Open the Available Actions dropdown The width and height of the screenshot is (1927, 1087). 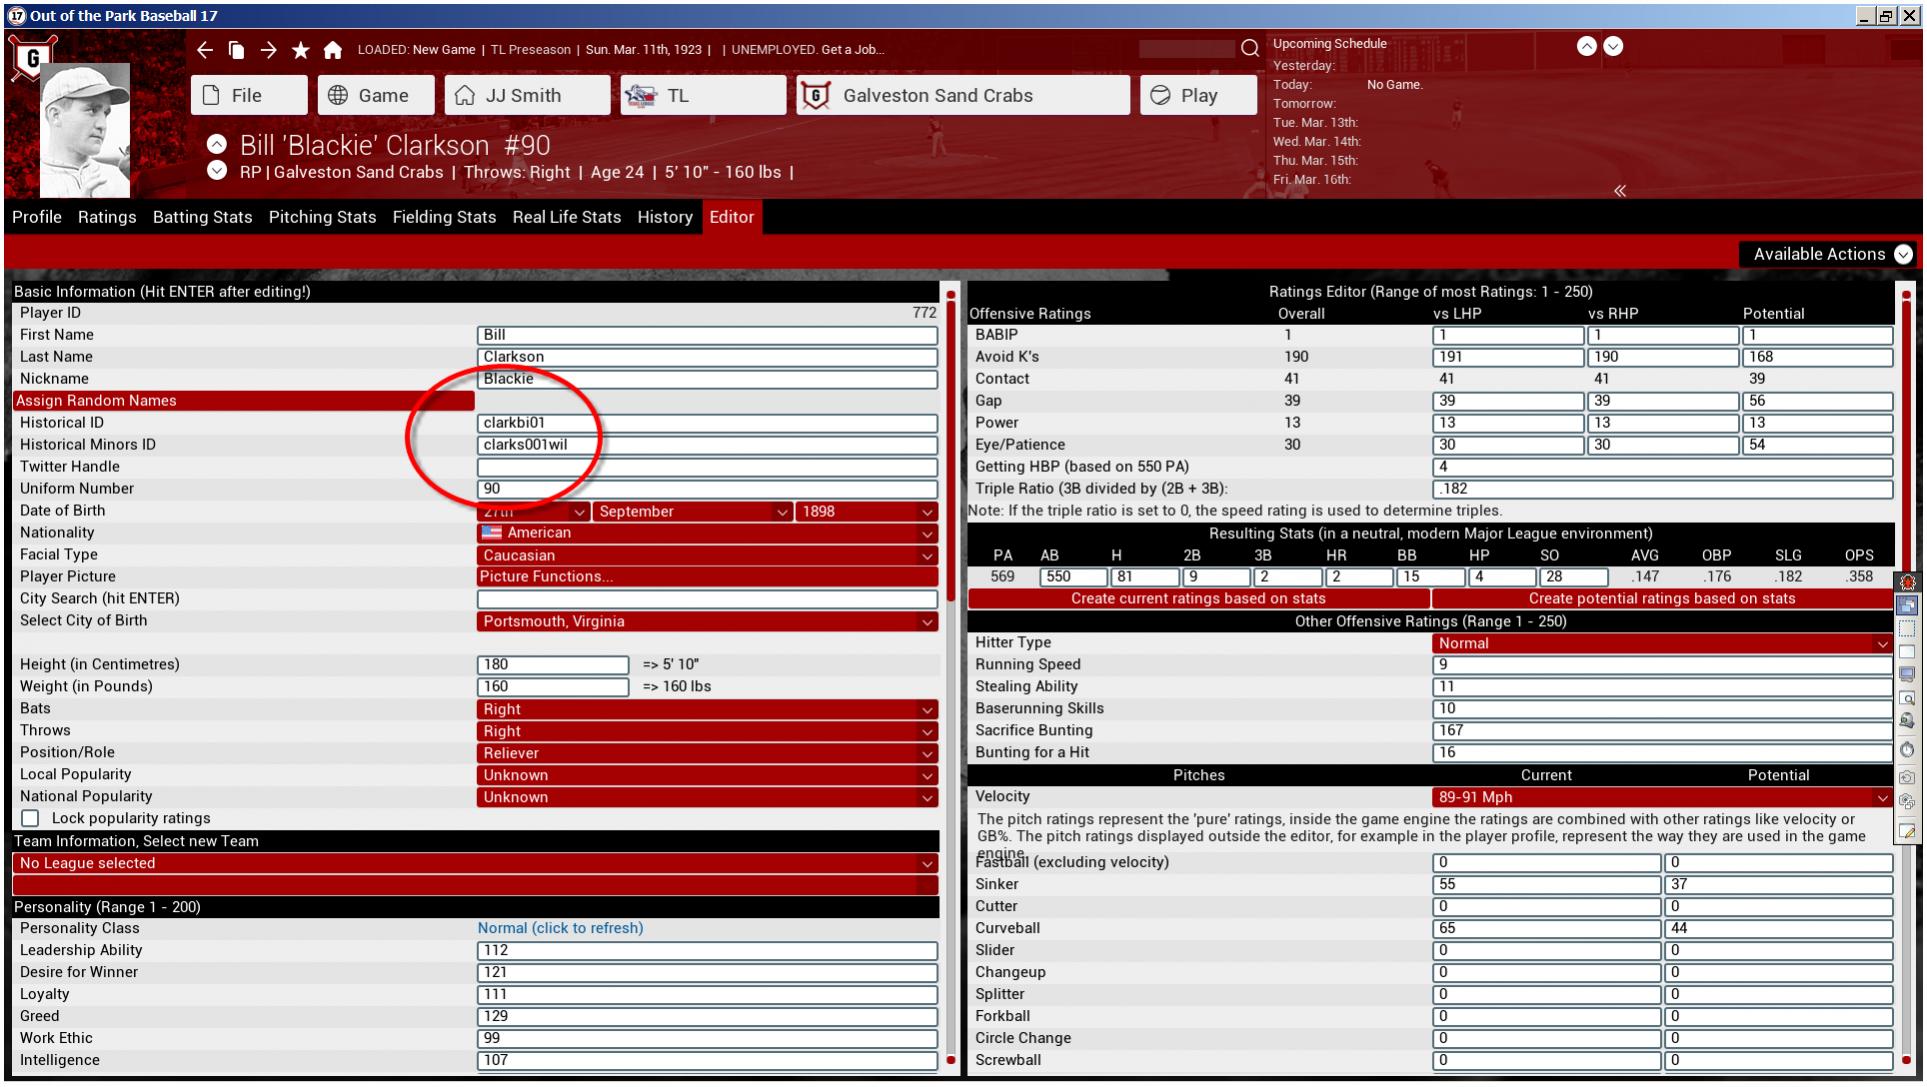[1831, 254]
